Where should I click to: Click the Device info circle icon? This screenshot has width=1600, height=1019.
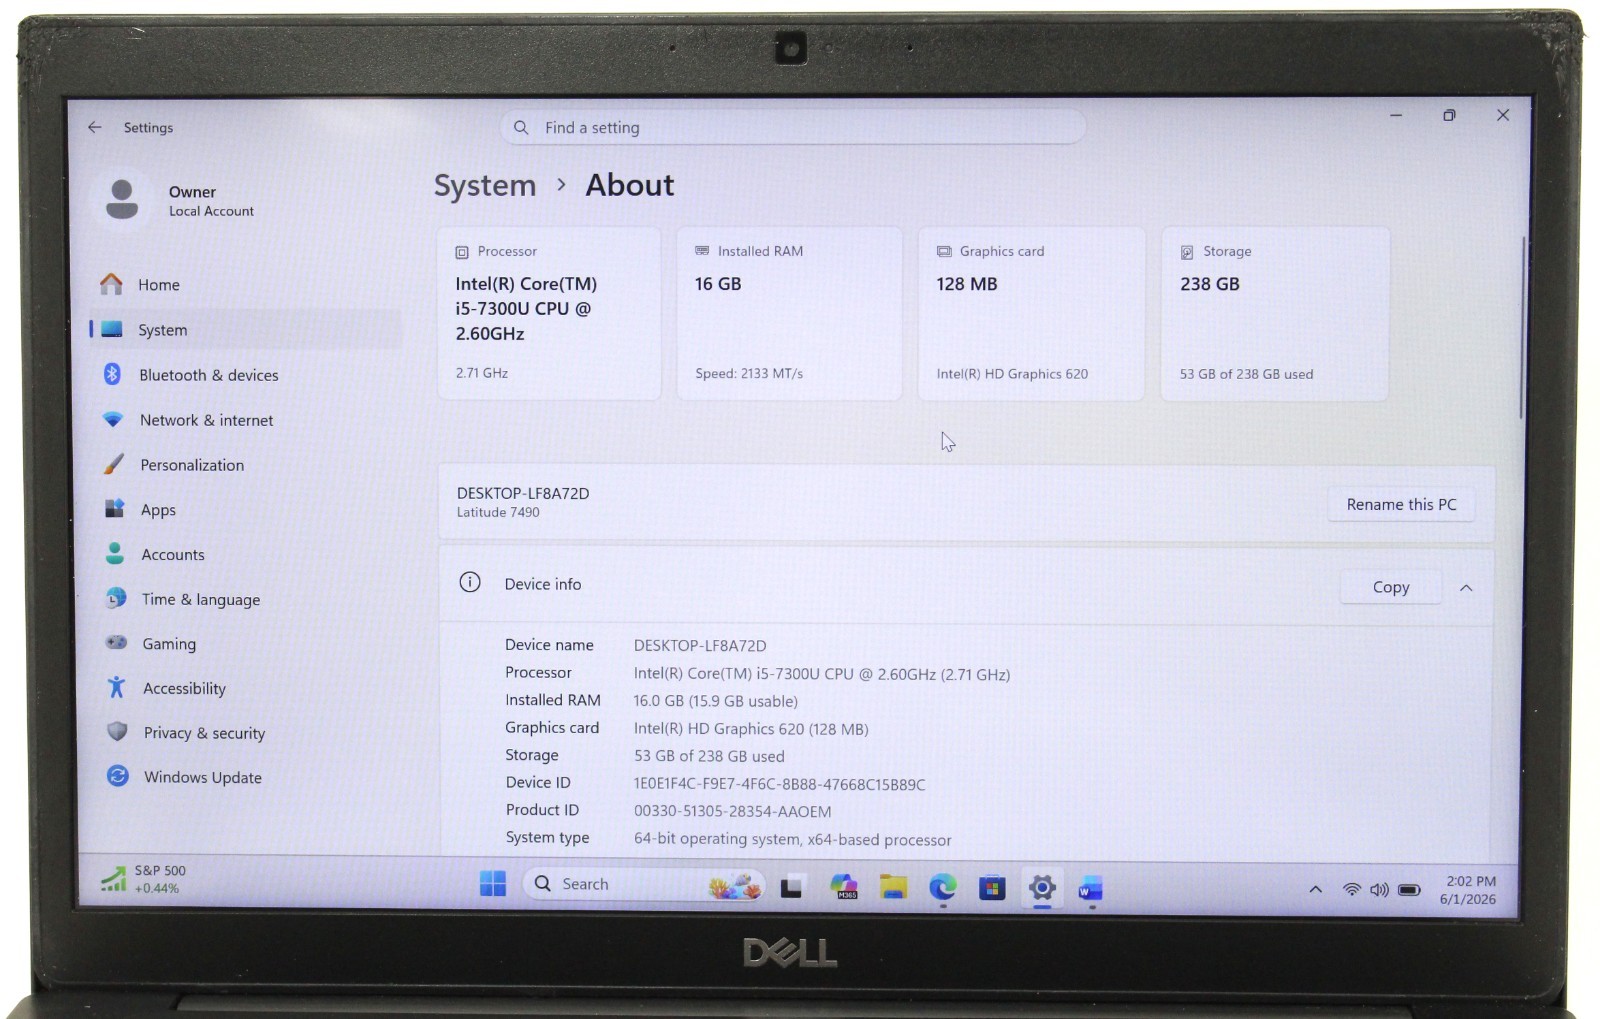pos(470,583)
